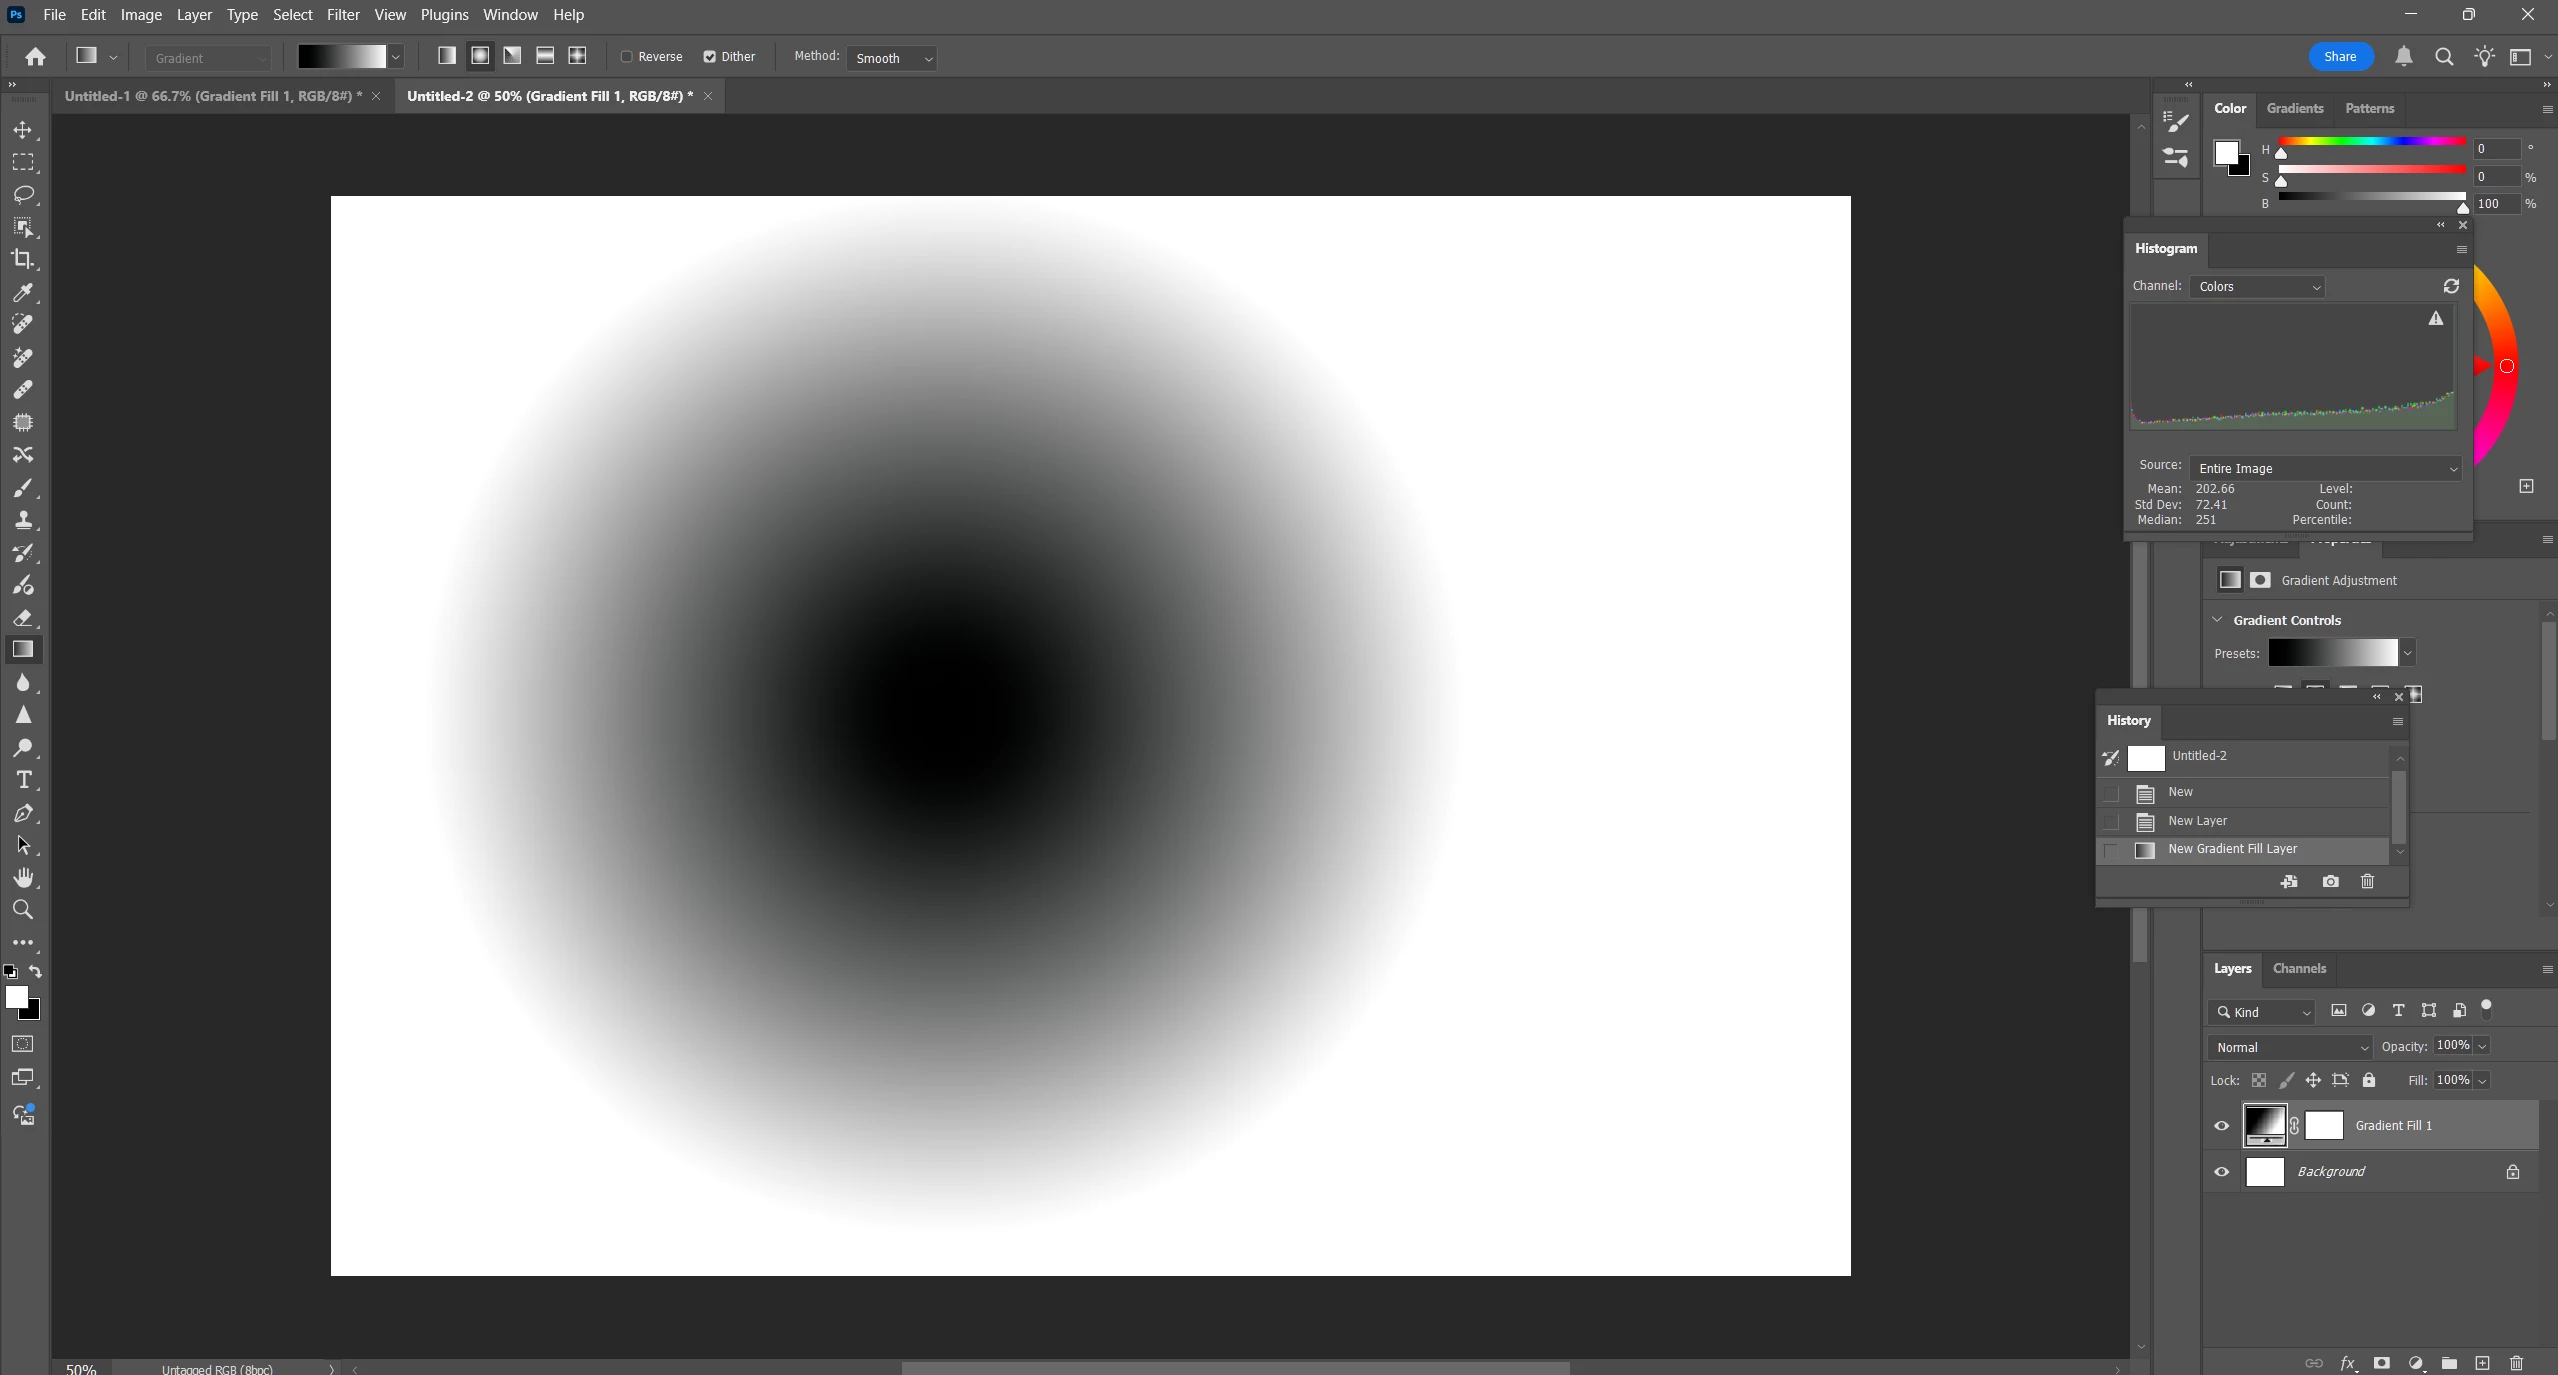The width and height of the screenshot is (2558, 1375).
Task: Click the foreground color swatch in toolbar
Action: click(x=15, y=997)
